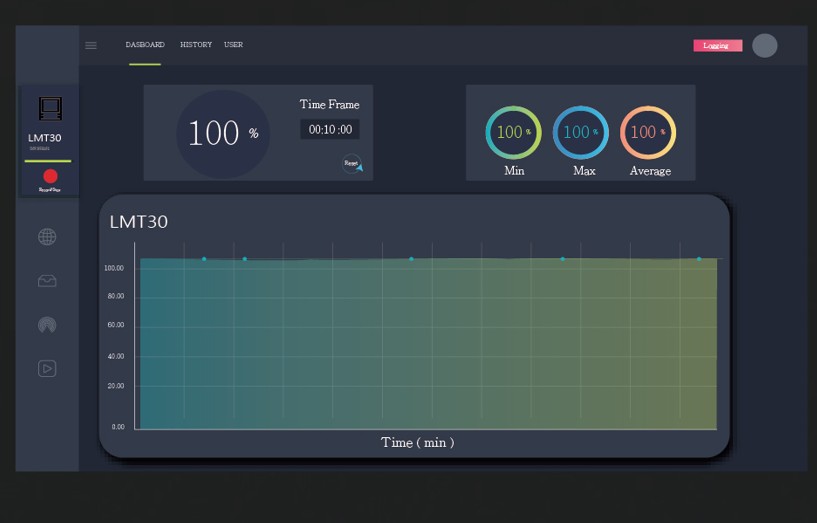Screen dimensions: 817x523
Task: Click the first data point on chart
Action: tap(204, 259)
